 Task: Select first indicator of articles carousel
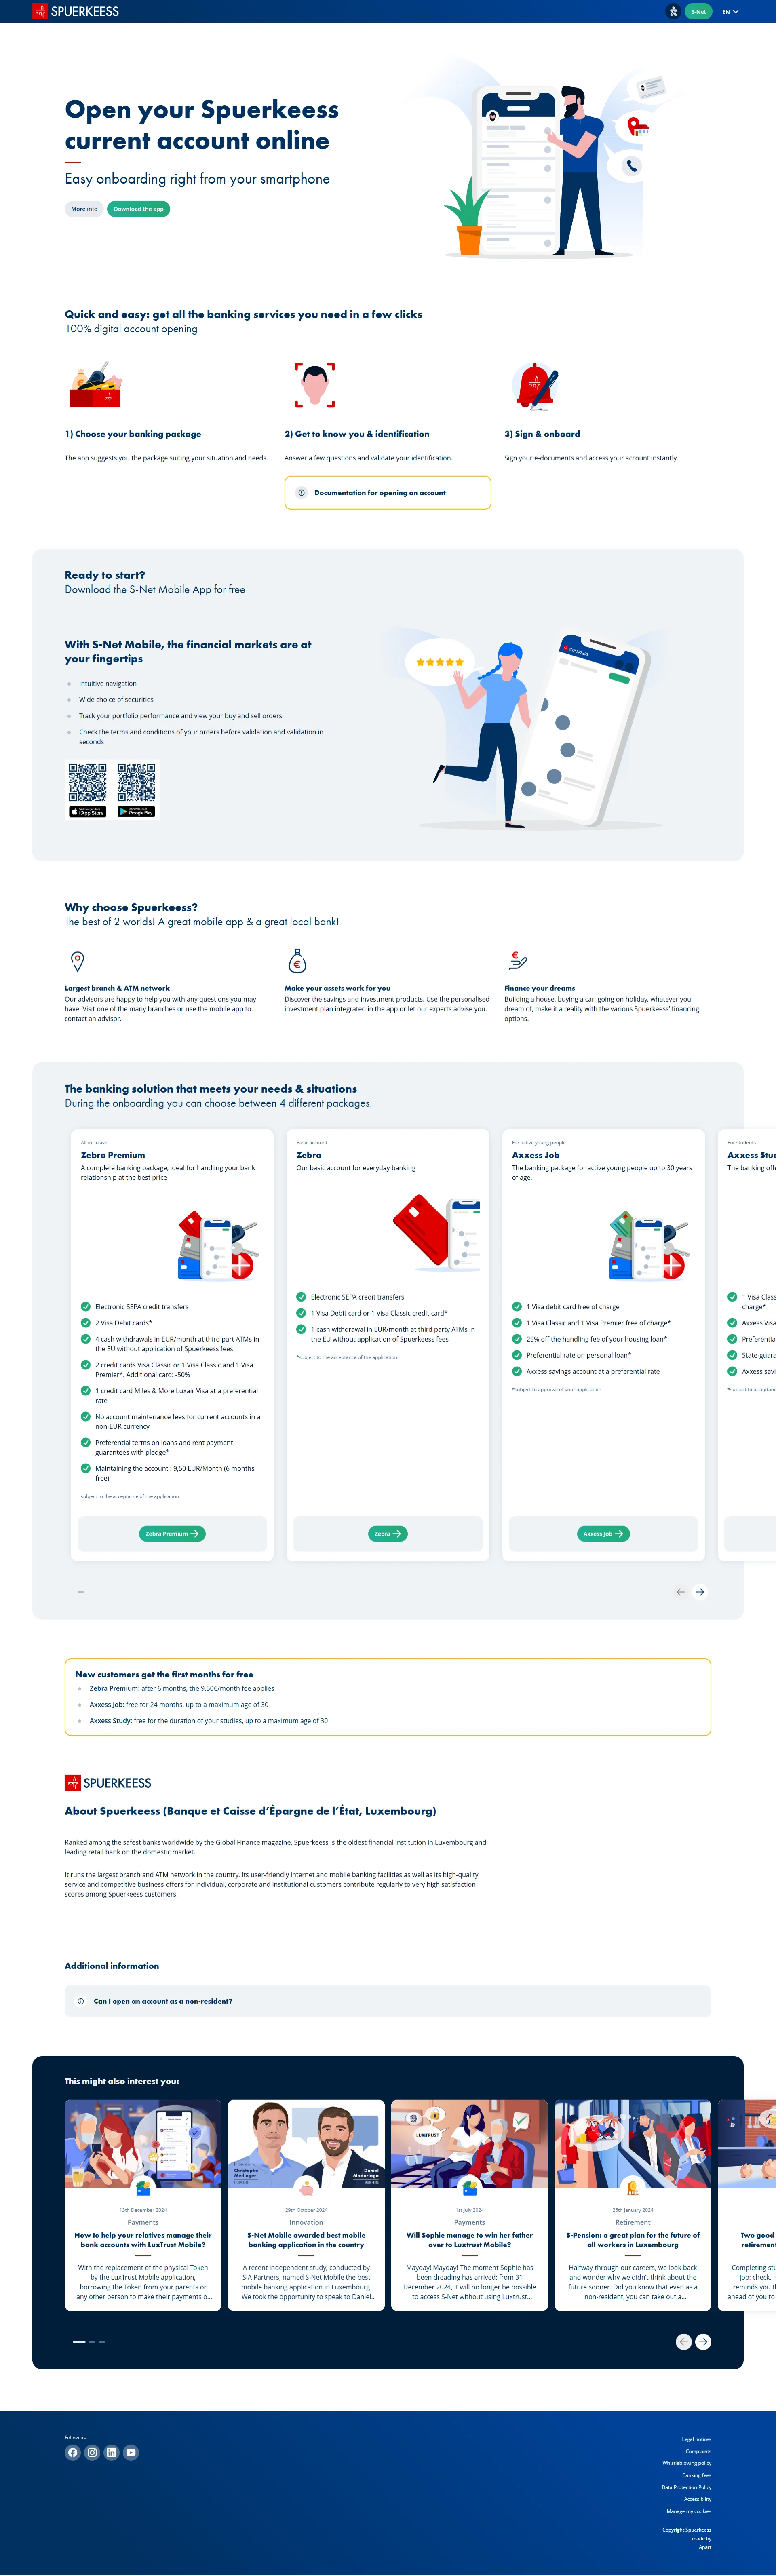(79, 2341)
